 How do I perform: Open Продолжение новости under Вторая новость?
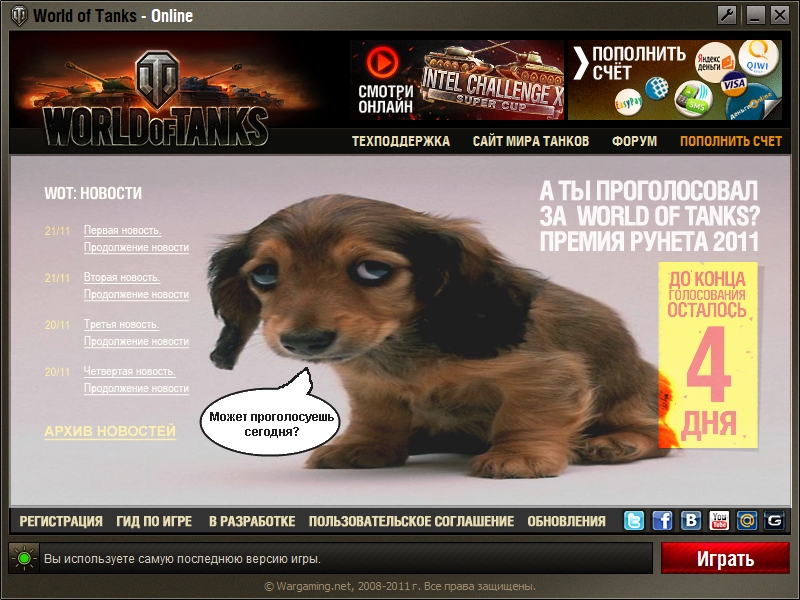pos(136,294)
